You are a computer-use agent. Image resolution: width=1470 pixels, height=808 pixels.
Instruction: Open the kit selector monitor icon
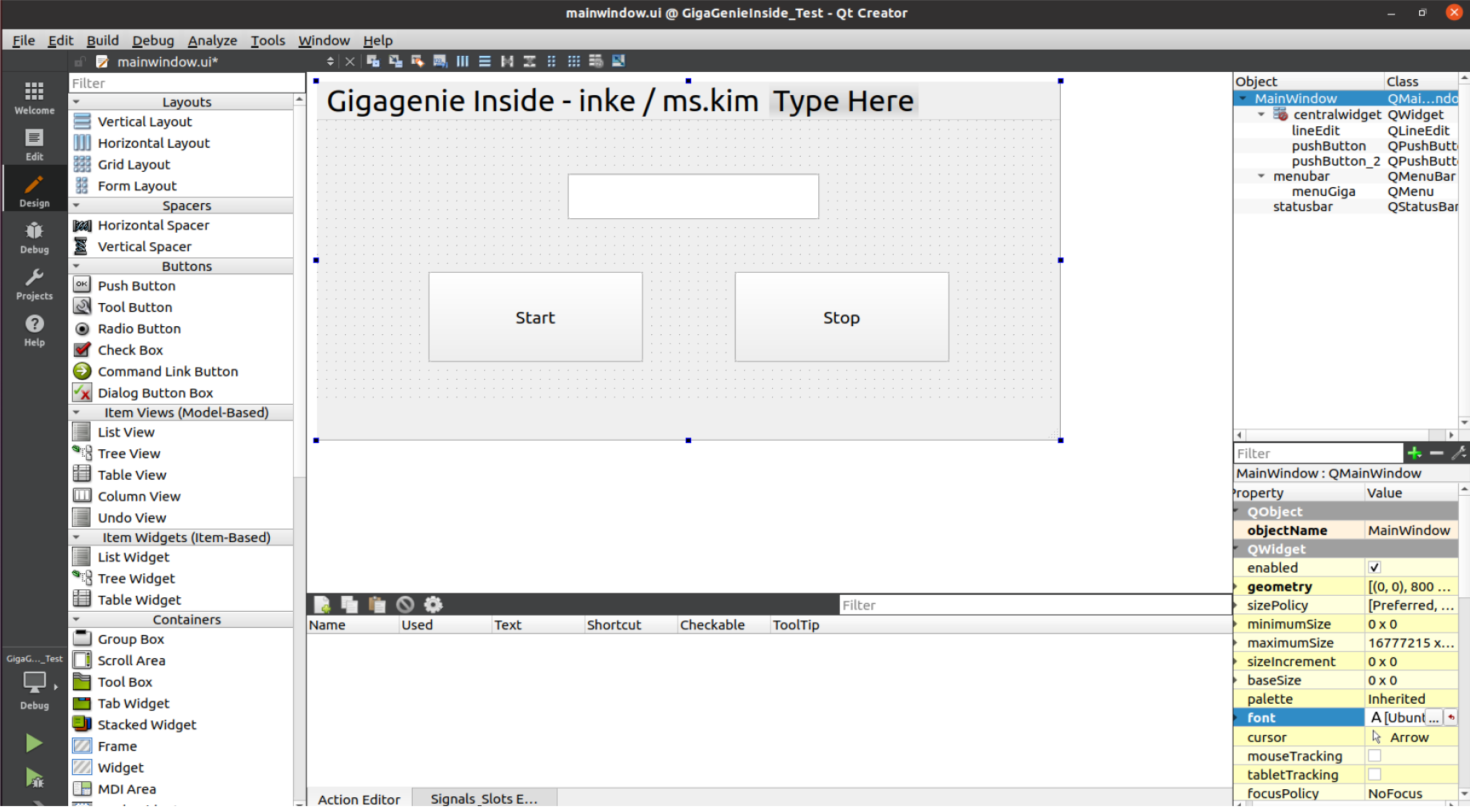[34, 683]
